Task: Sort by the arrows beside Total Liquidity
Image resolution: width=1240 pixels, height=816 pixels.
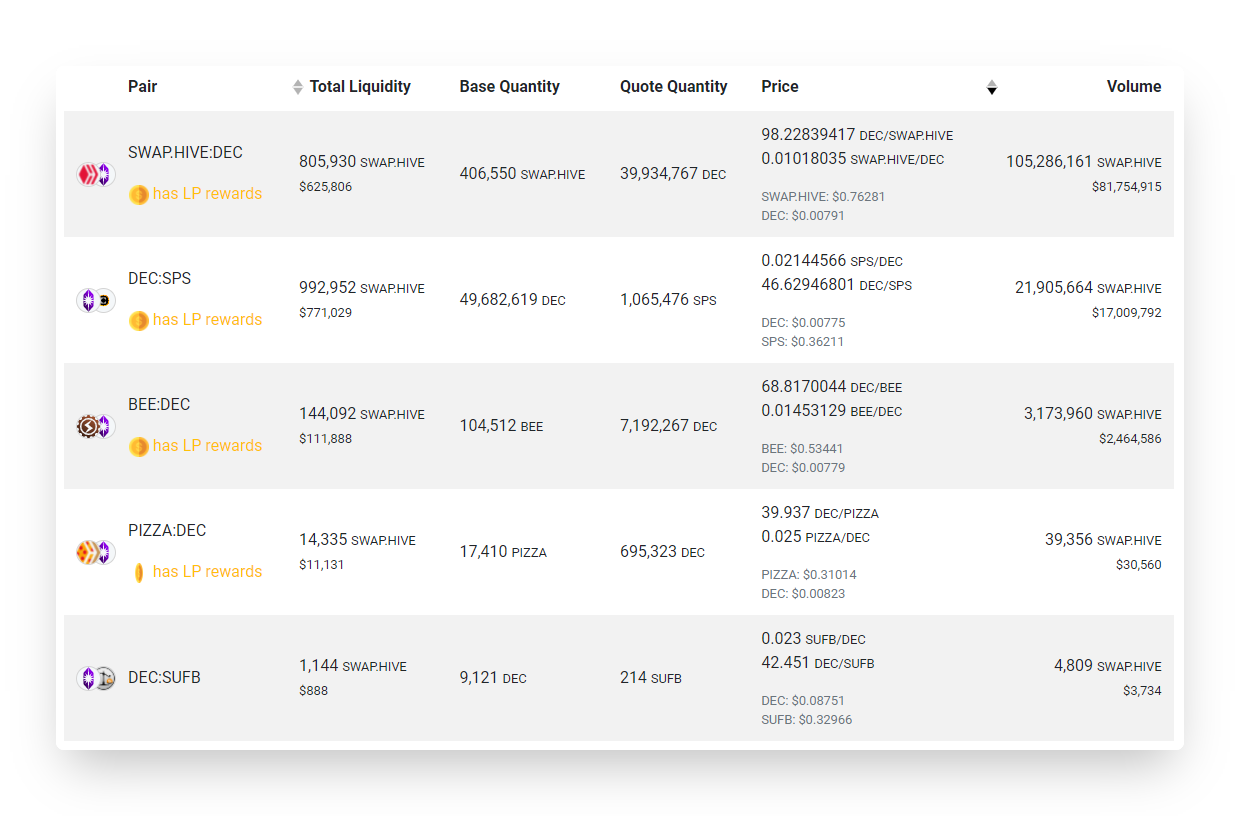Action: tap(297, 87)
